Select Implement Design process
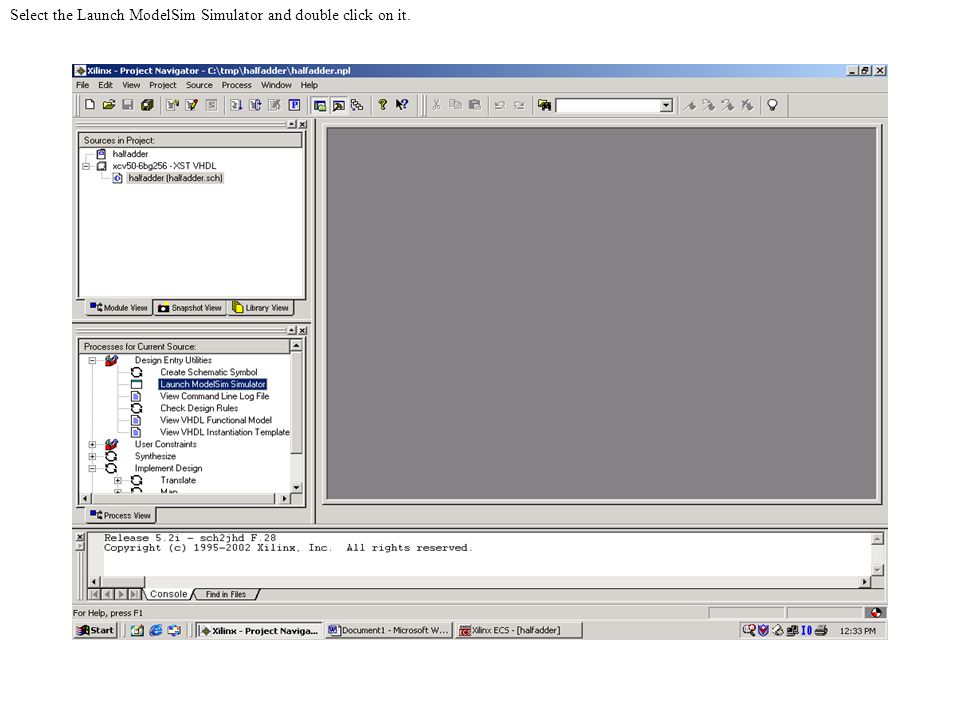960x720 pixels. (x=168, y=468)
